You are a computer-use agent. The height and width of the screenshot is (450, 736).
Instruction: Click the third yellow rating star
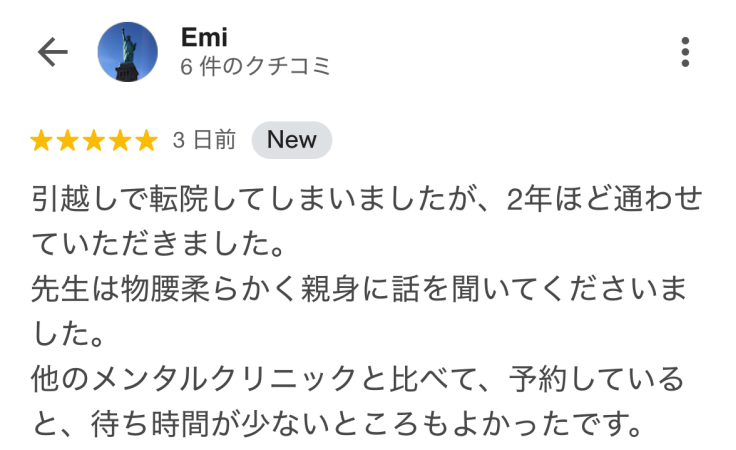94,140
